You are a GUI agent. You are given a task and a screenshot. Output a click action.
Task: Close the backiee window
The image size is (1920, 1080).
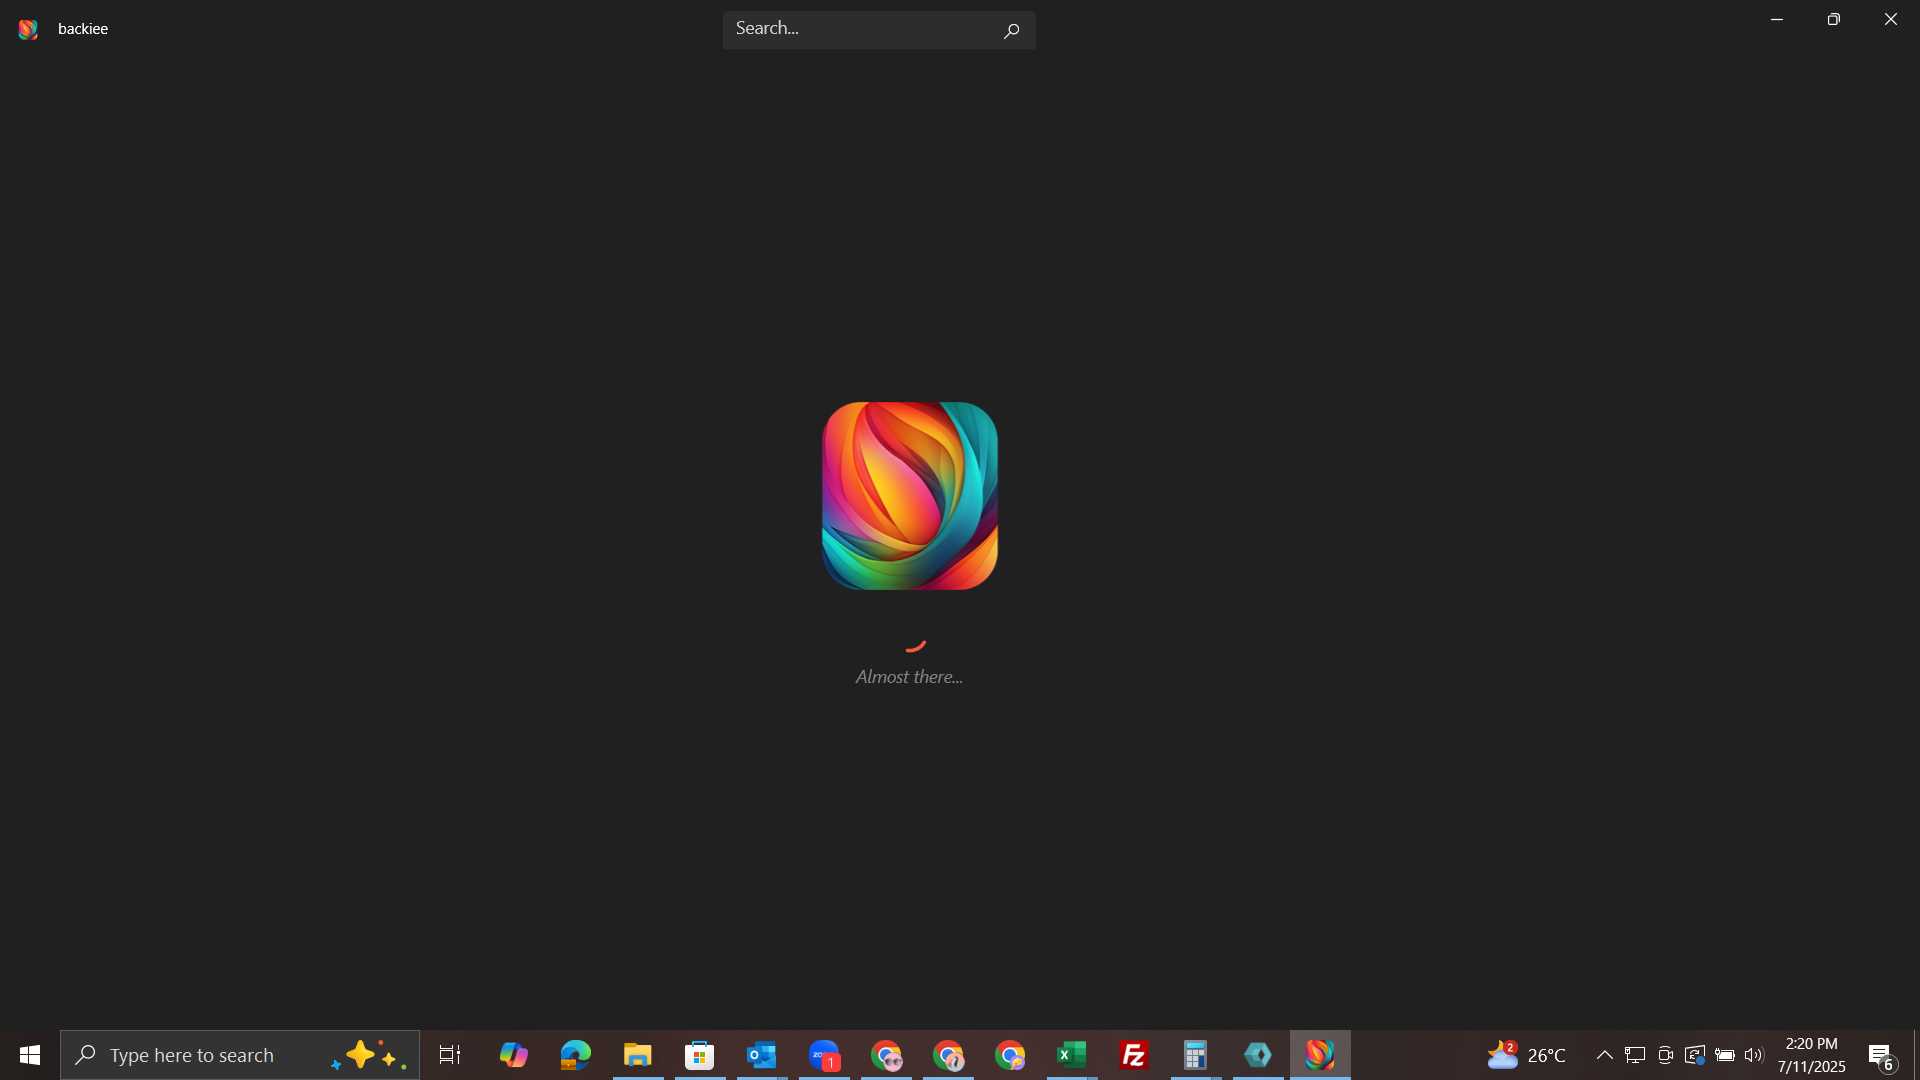point(1891,19)
